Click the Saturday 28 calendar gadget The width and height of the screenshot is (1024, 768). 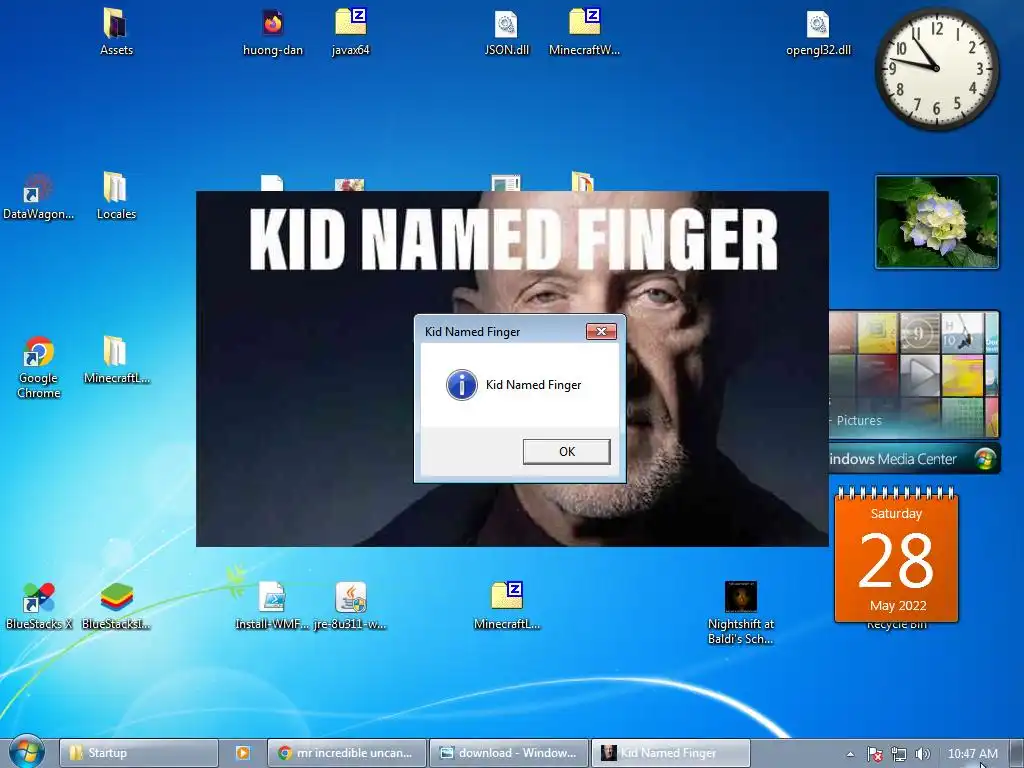896,555
